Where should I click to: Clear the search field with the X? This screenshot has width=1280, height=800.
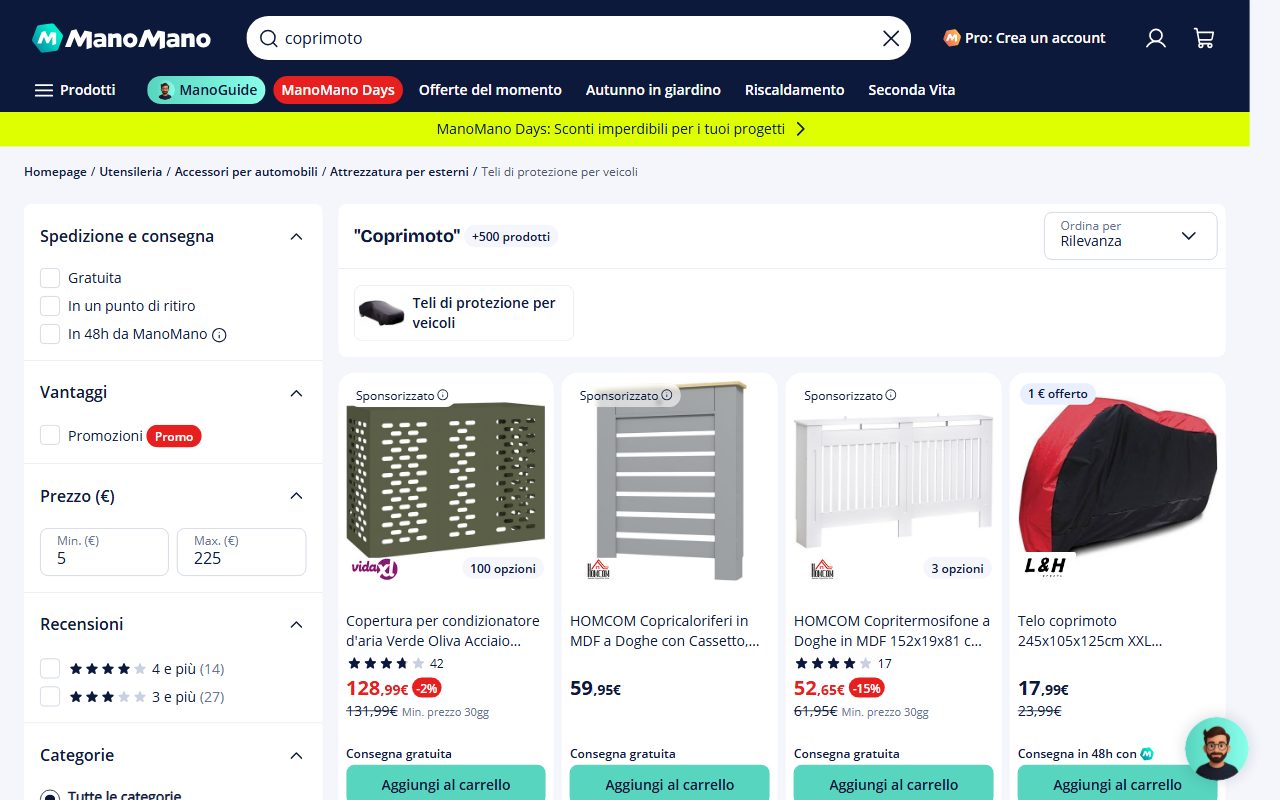pos(891,39)
